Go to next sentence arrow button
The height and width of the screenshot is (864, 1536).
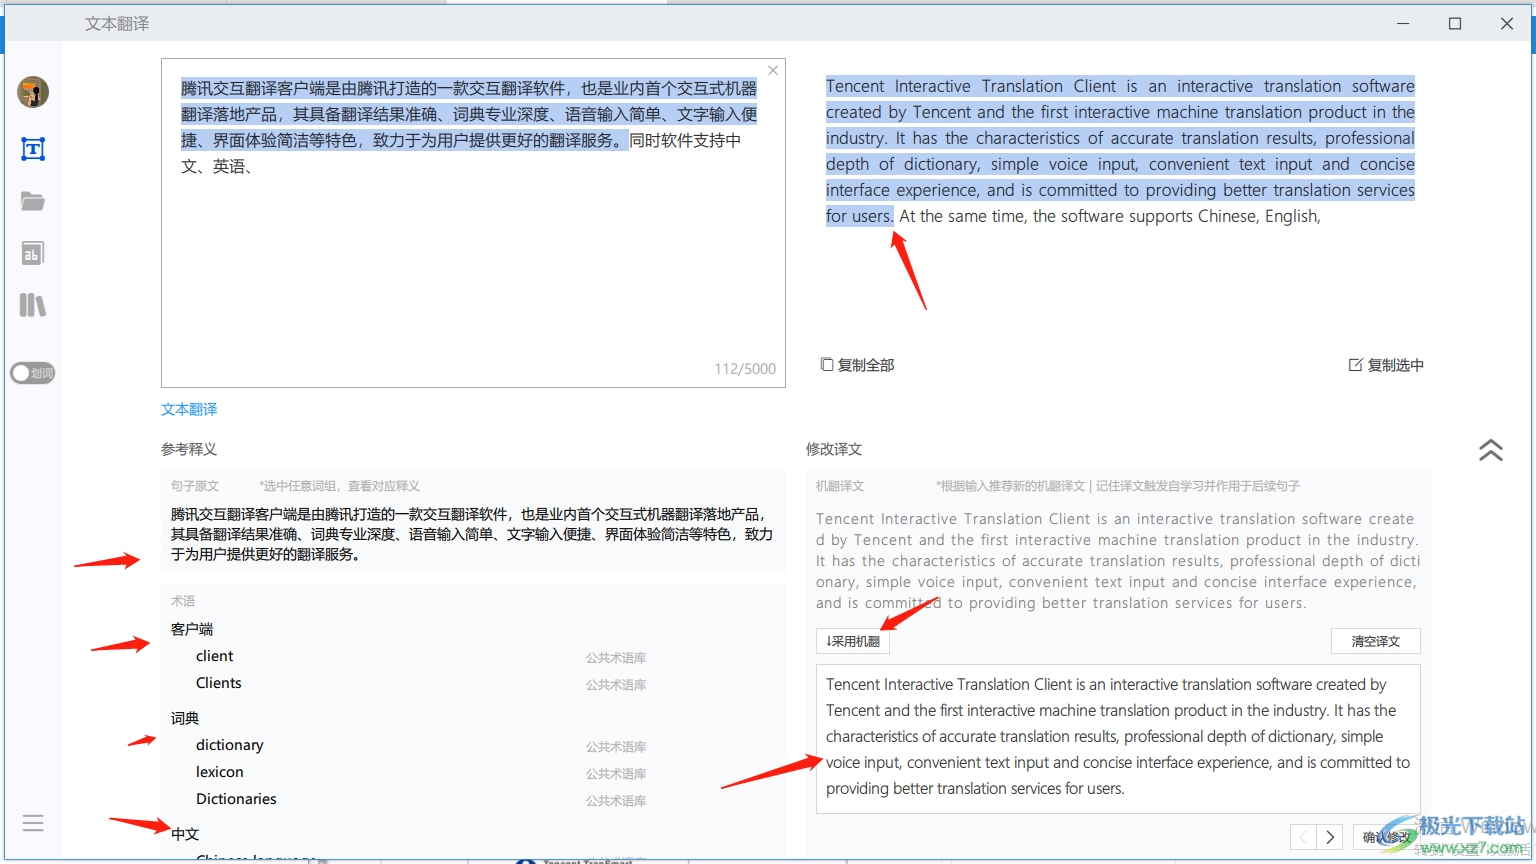[x=1330, y=836]
